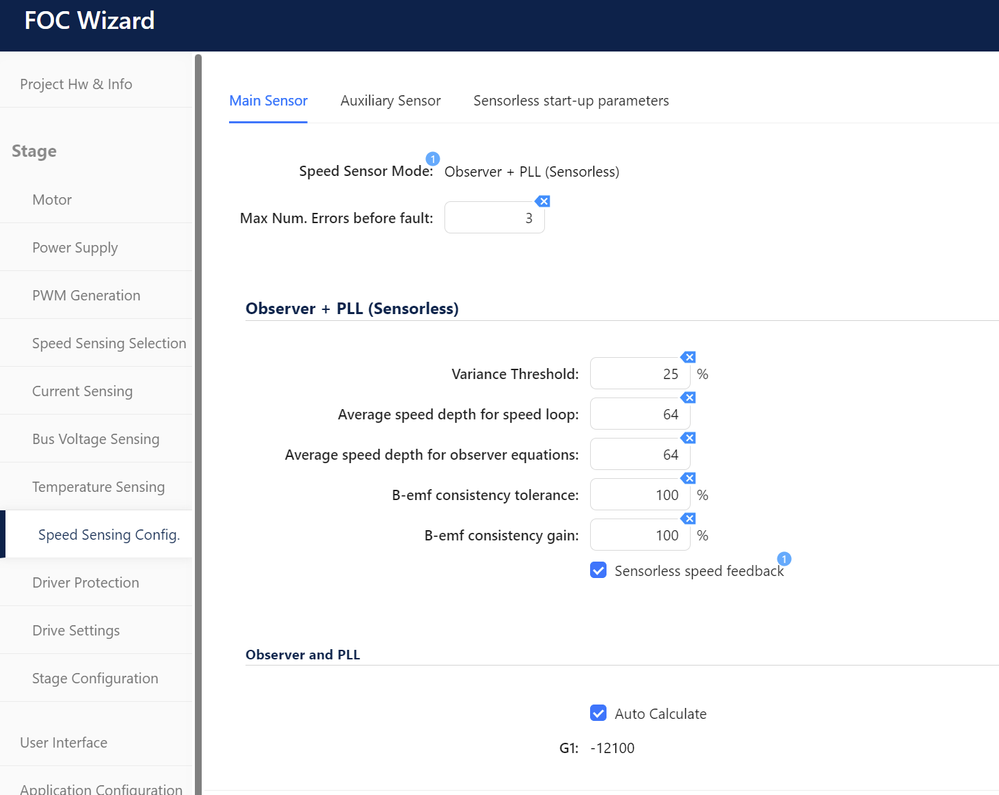Reset Max Num. Errors before fault value
999x795 pixels.
(543, 202)
